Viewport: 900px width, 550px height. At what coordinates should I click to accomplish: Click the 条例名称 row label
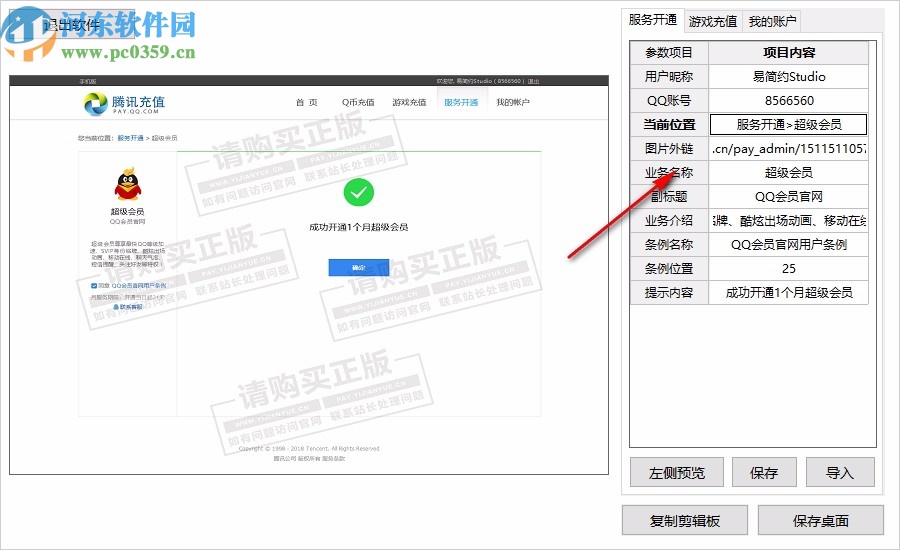[x=669, y=245]
